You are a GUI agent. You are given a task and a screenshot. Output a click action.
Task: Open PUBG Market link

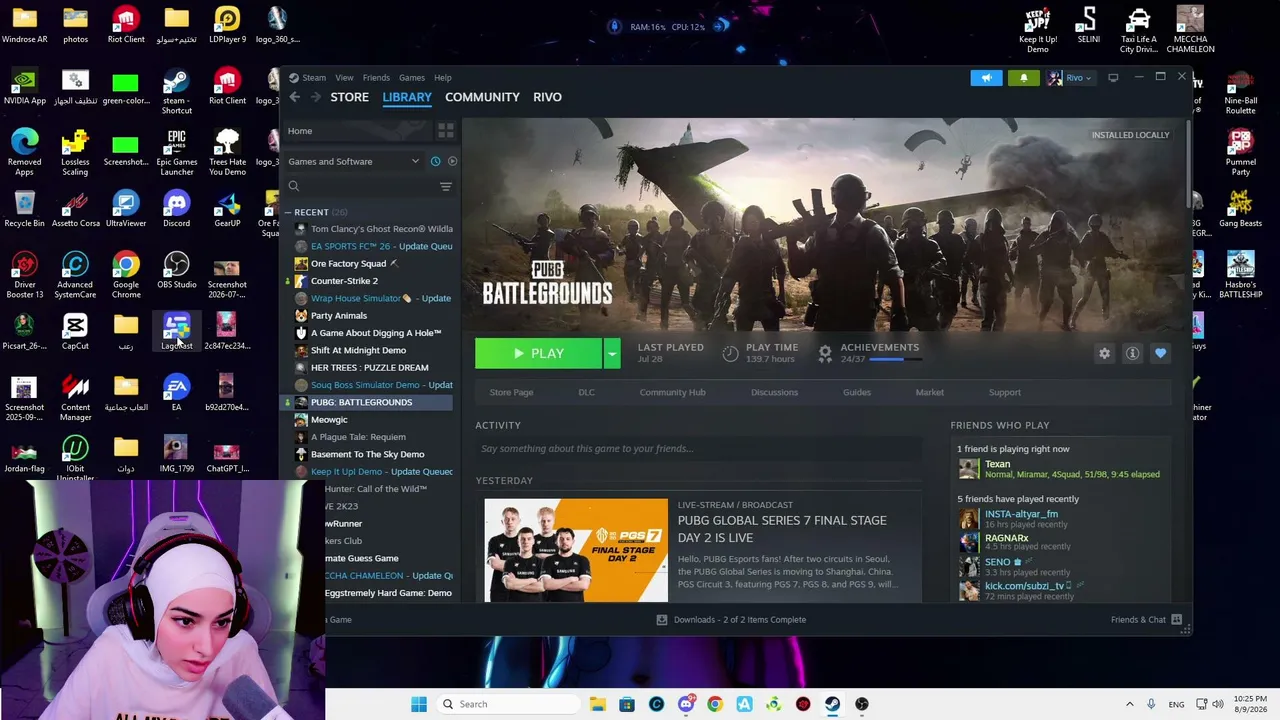point(929,392)
